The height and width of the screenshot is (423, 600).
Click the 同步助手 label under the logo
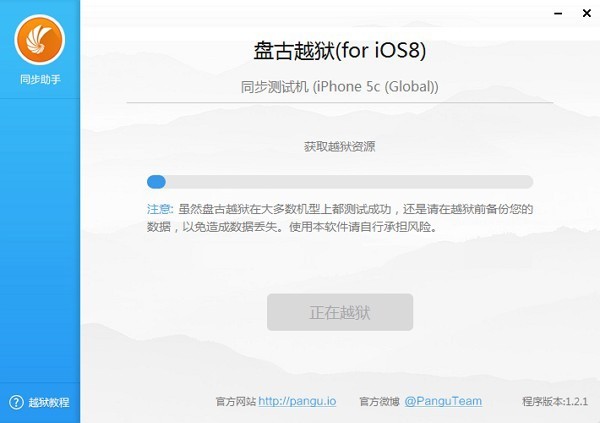(40, 79)
